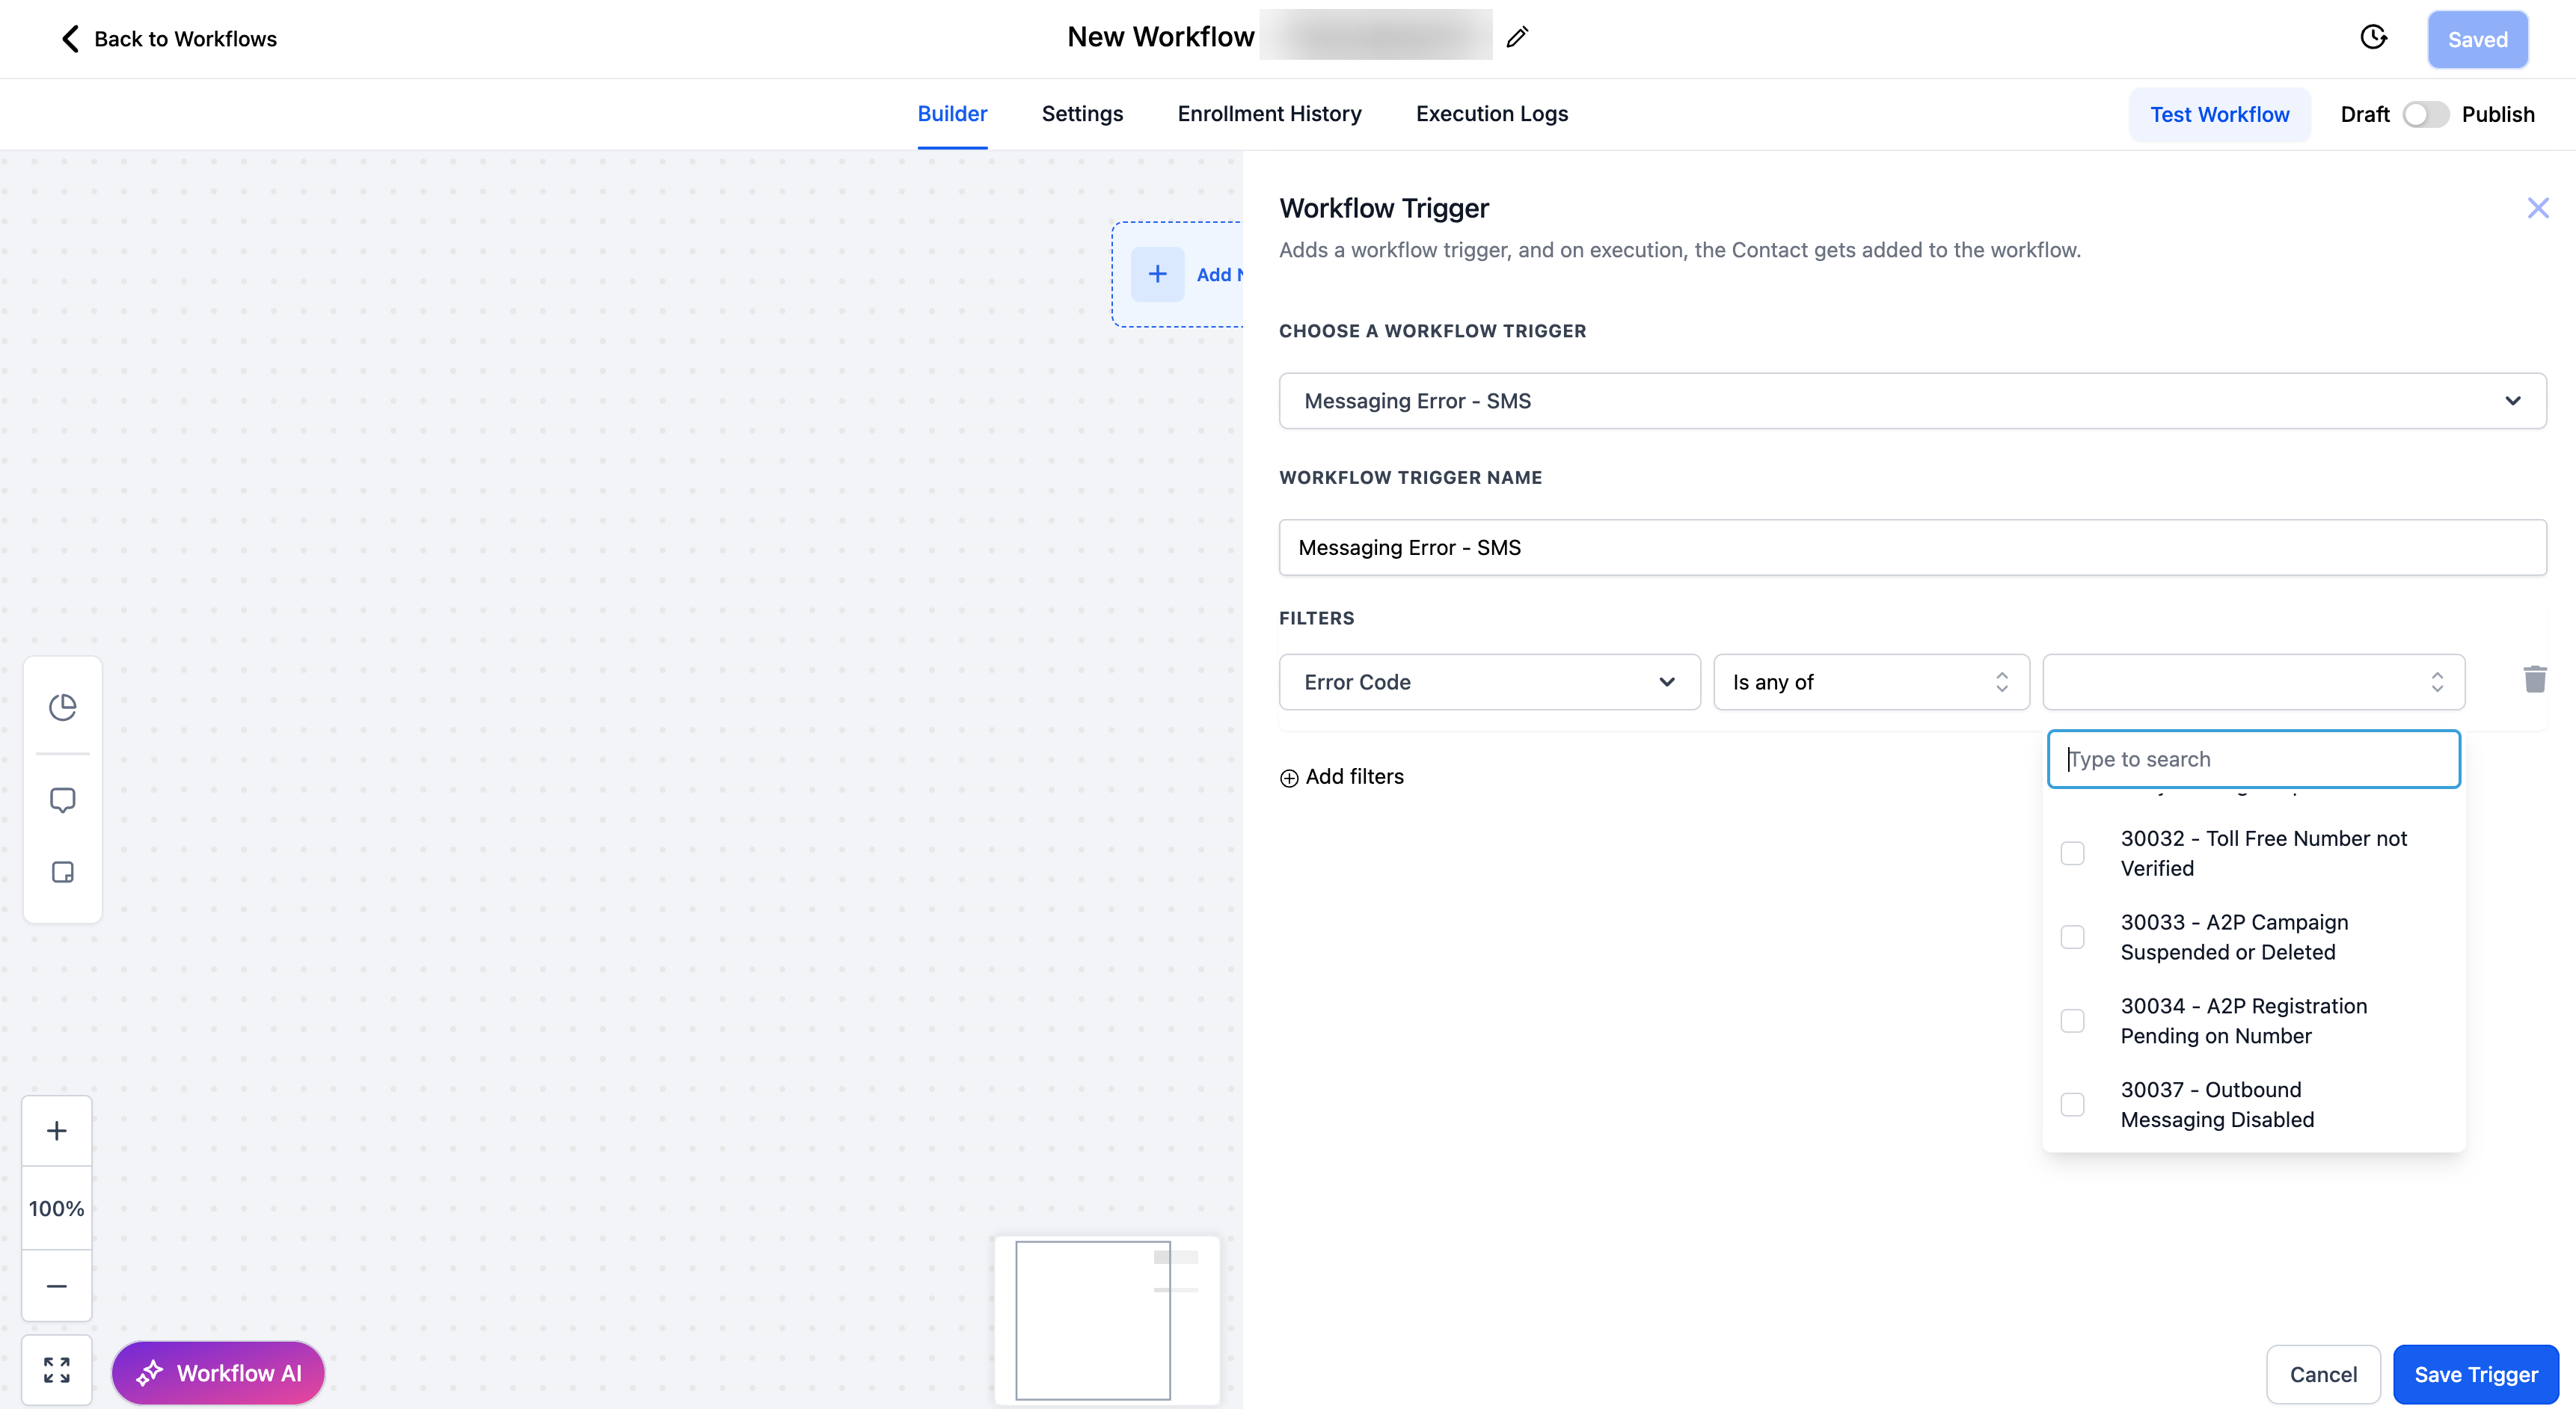The image size is (2576, 1409).
Task: Click the Type to search field
Action: (x=2253, y=759)
